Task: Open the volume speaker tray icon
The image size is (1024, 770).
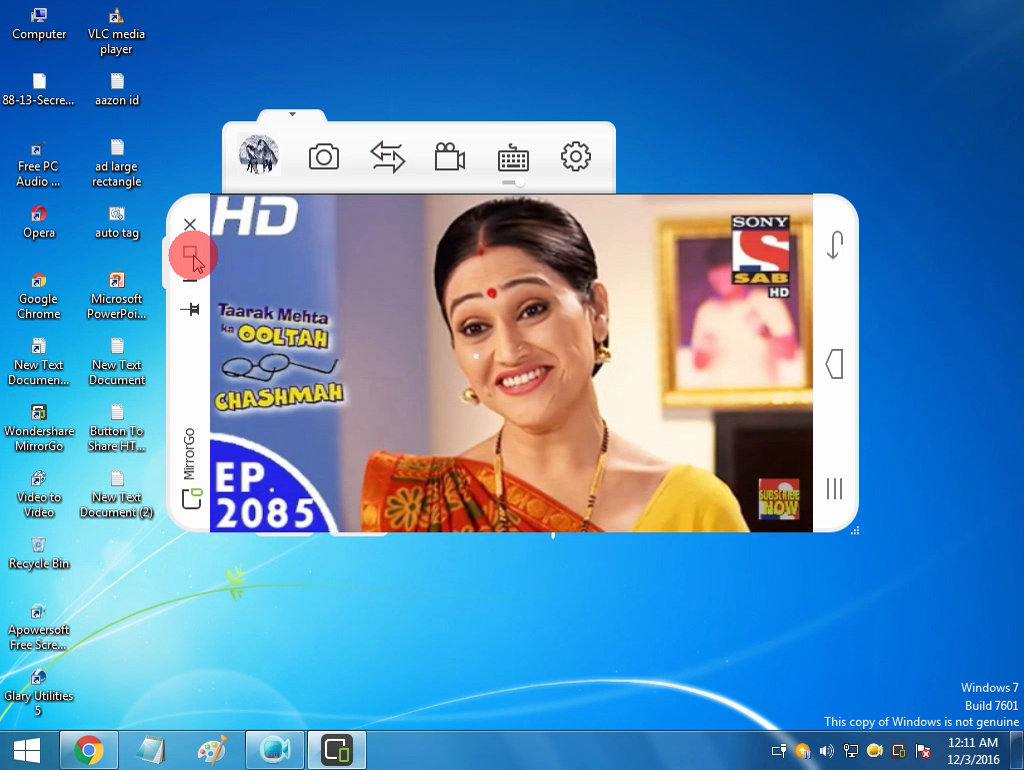Action: (827, 751)
